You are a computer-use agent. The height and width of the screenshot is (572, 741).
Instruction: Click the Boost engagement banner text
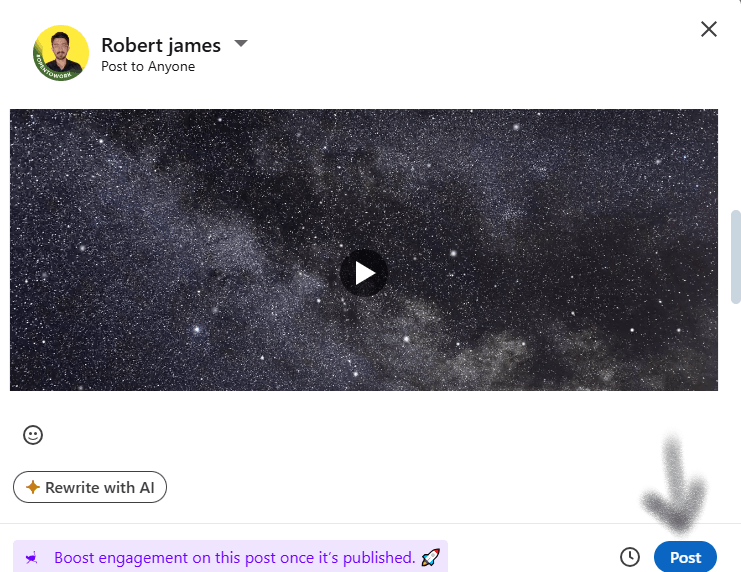coord(234,558)
